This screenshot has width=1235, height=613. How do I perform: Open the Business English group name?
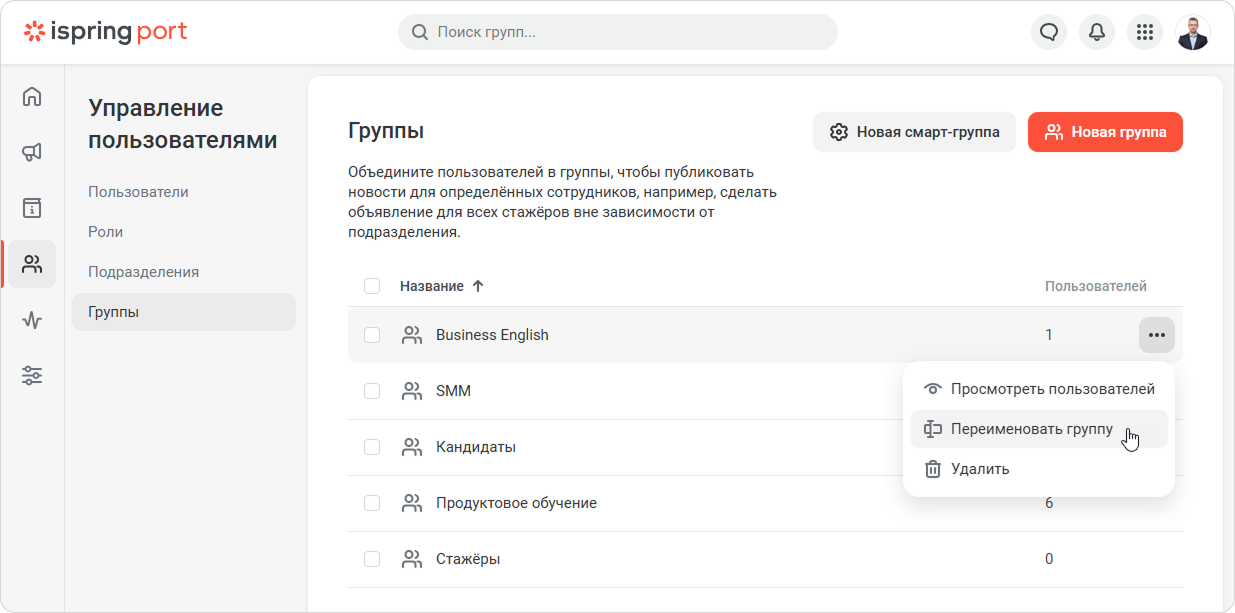pyautogui.click(x=492, y=335)
